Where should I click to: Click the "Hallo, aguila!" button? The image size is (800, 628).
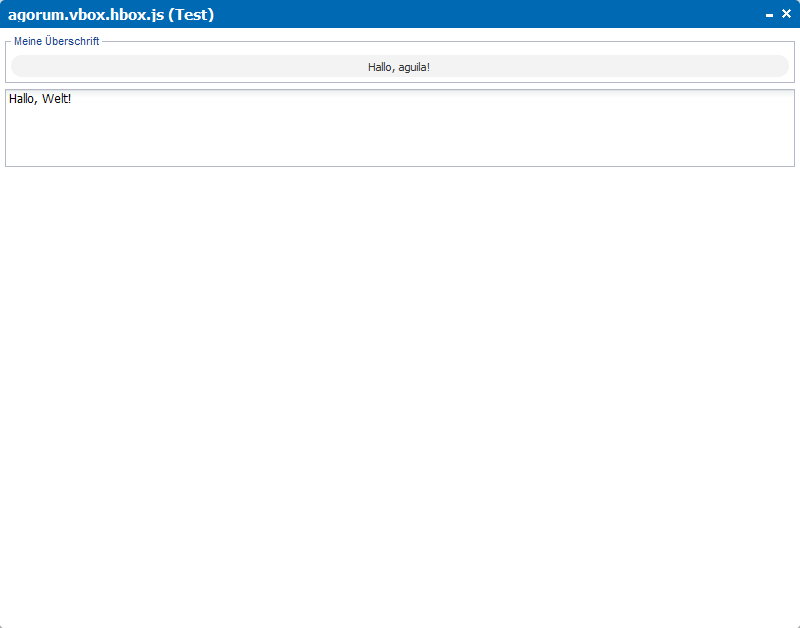[x=399, y=66]
